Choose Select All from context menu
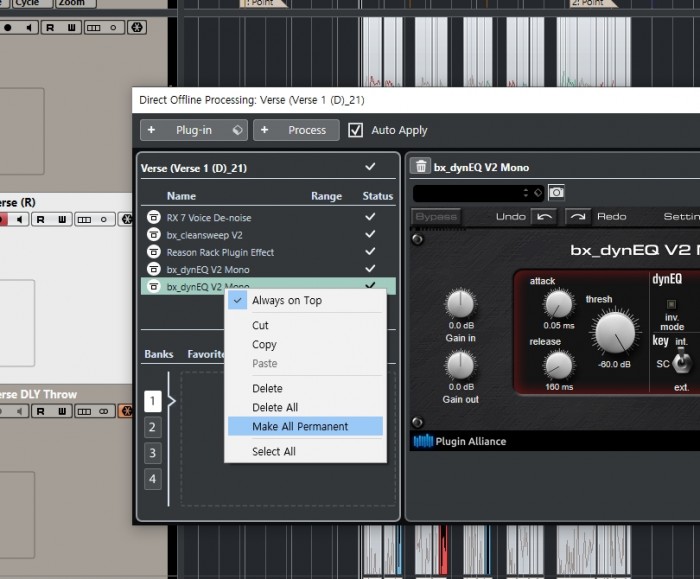700x579 pixels. [x=305, y=451]
